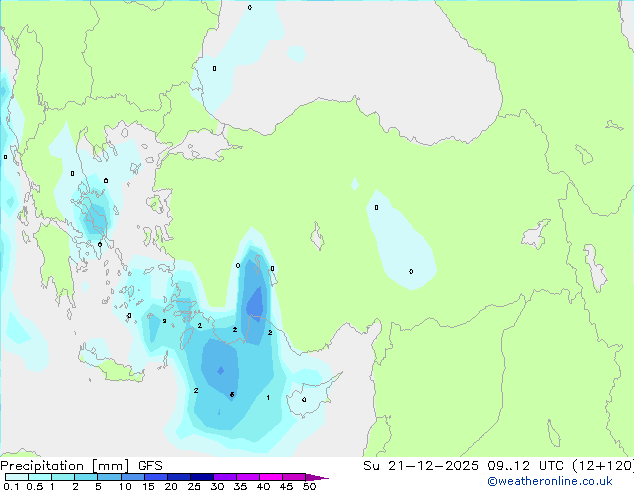Click the '09..12 UTC' time text
Screen dimensions: 634x490
coord(526,466)
